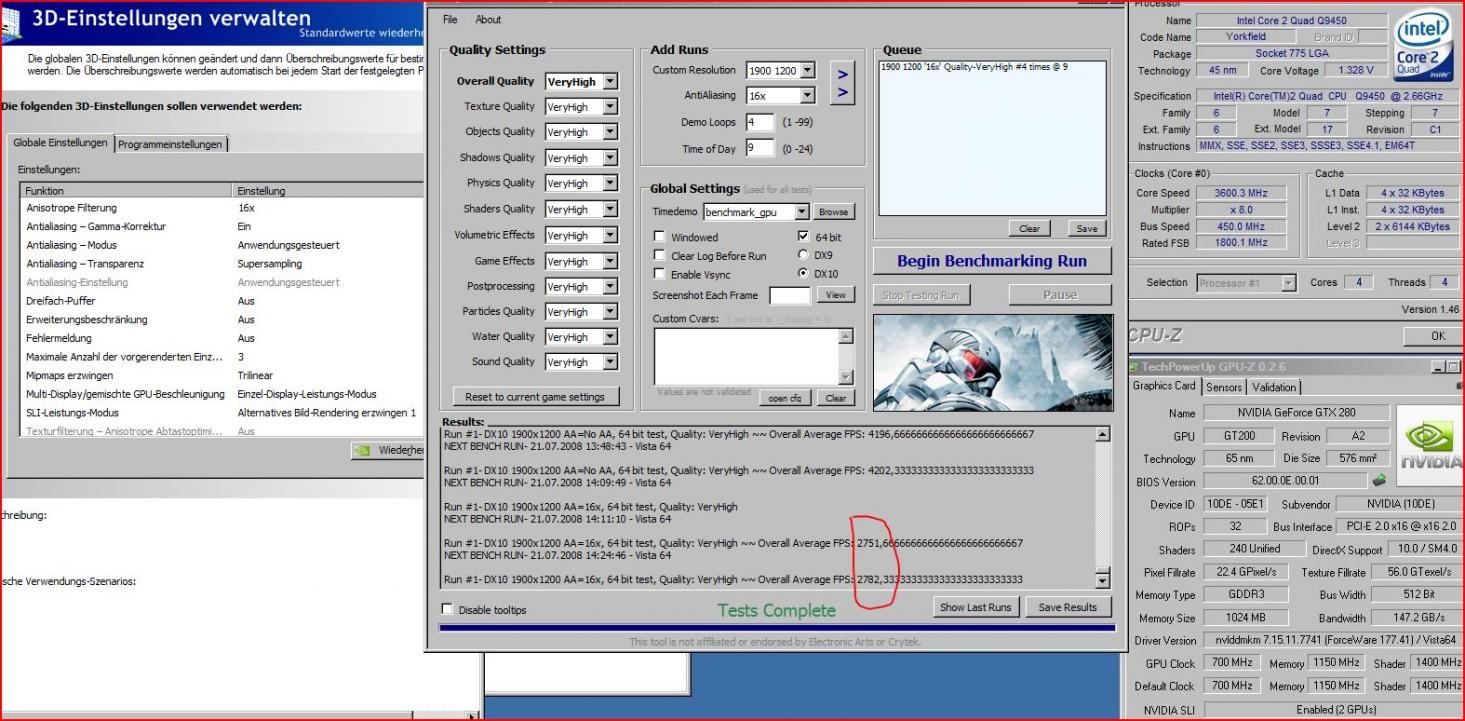The width and height of the screenshot is (1465, 721).
Task: Open the File menu
Action: click(x=450, y=20)
